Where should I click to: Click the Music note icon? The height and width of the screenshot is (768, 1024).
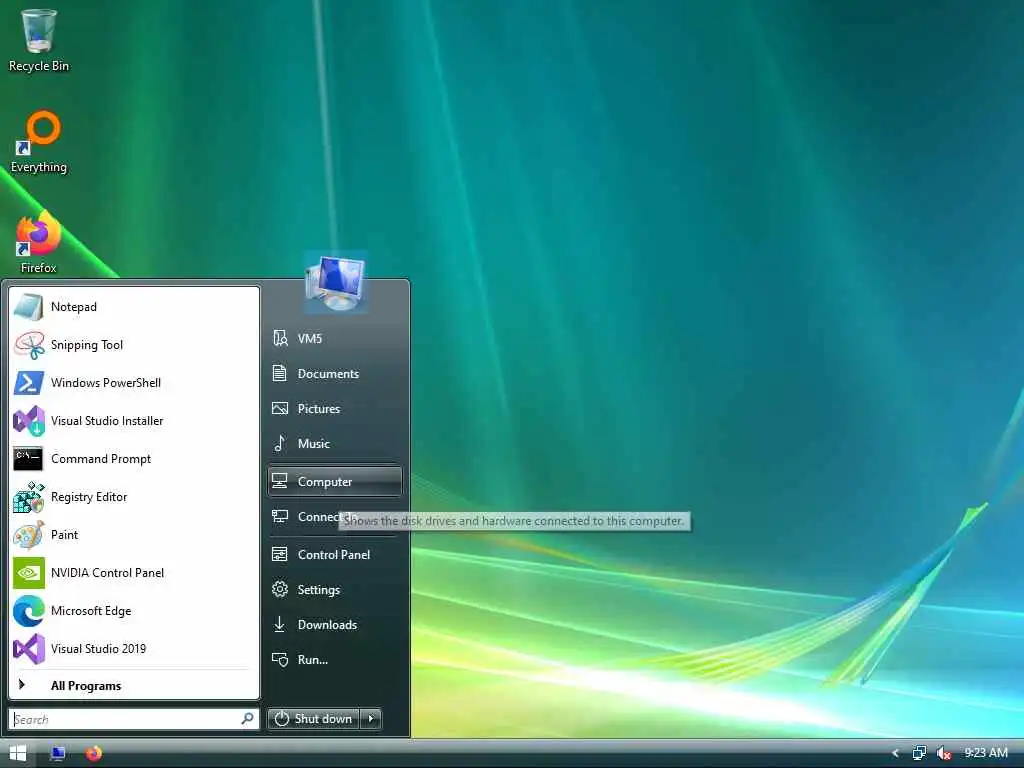click(280, 443)
